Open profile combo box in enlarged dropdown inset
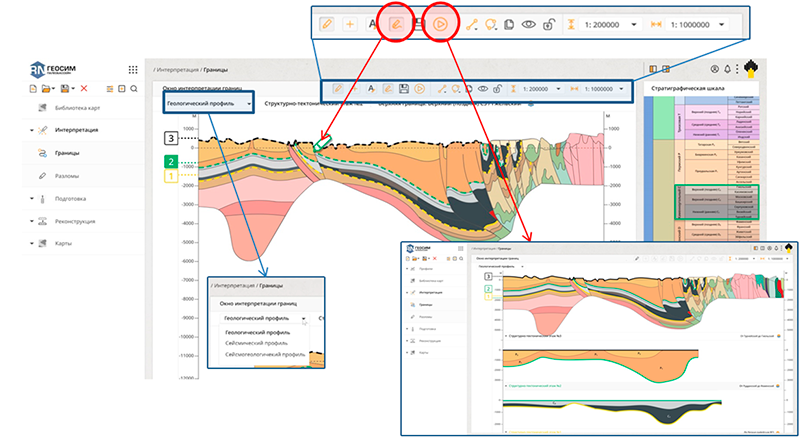 click(x=264, y=318)
